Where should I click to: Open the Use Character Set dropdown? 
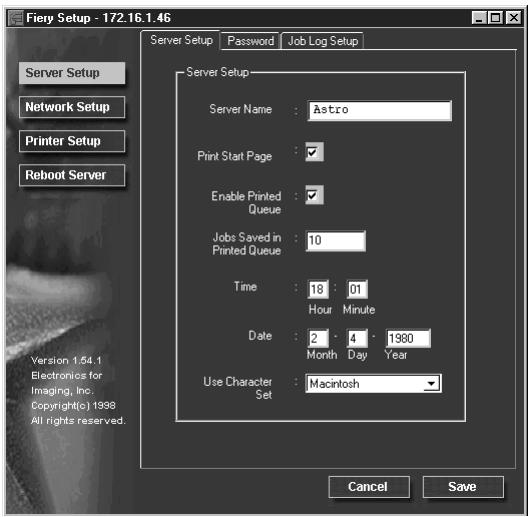[x=373, y=383]
